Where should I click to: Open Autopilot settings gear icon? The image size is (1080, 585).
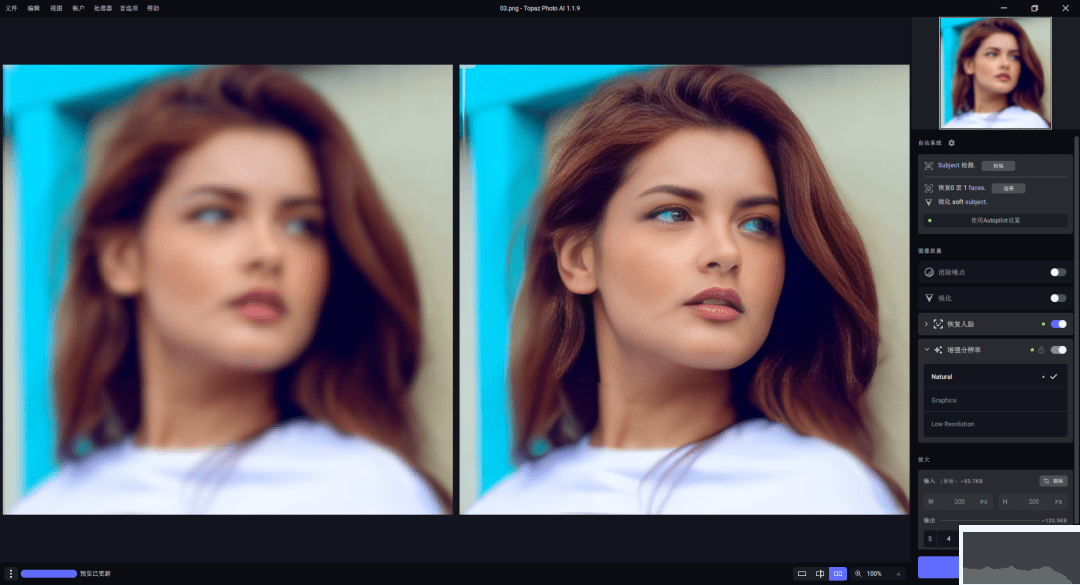[x=951, y=143]
